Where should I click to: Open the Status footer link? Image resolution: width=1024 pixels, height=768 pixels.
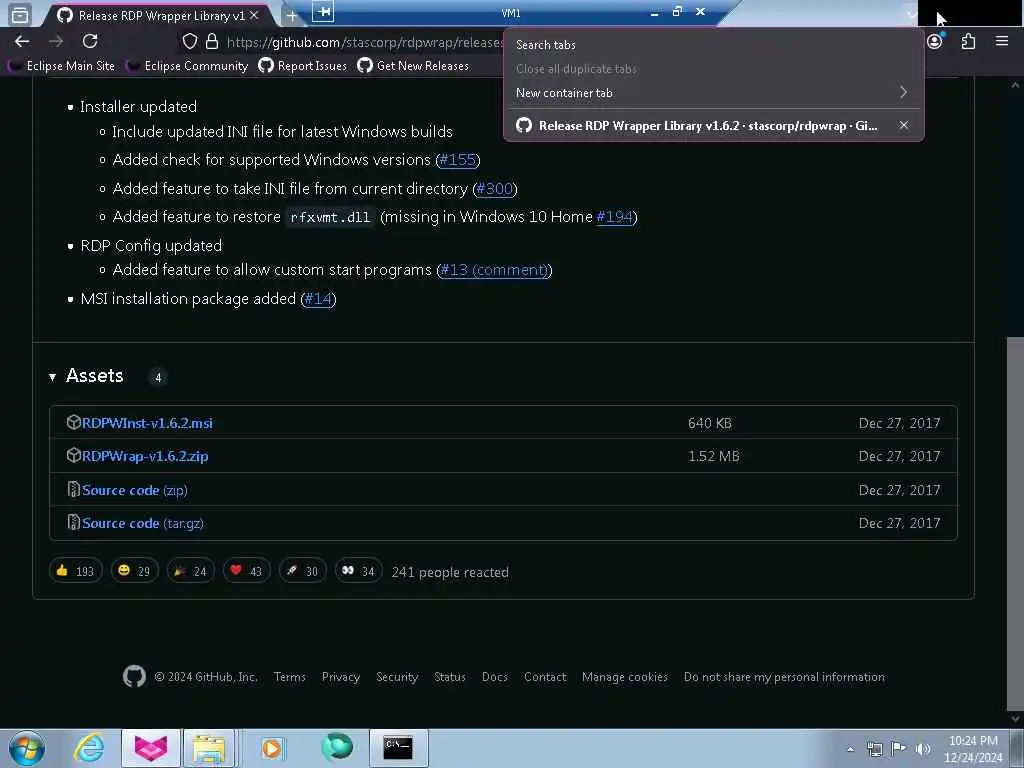click(x=449, y=677)
